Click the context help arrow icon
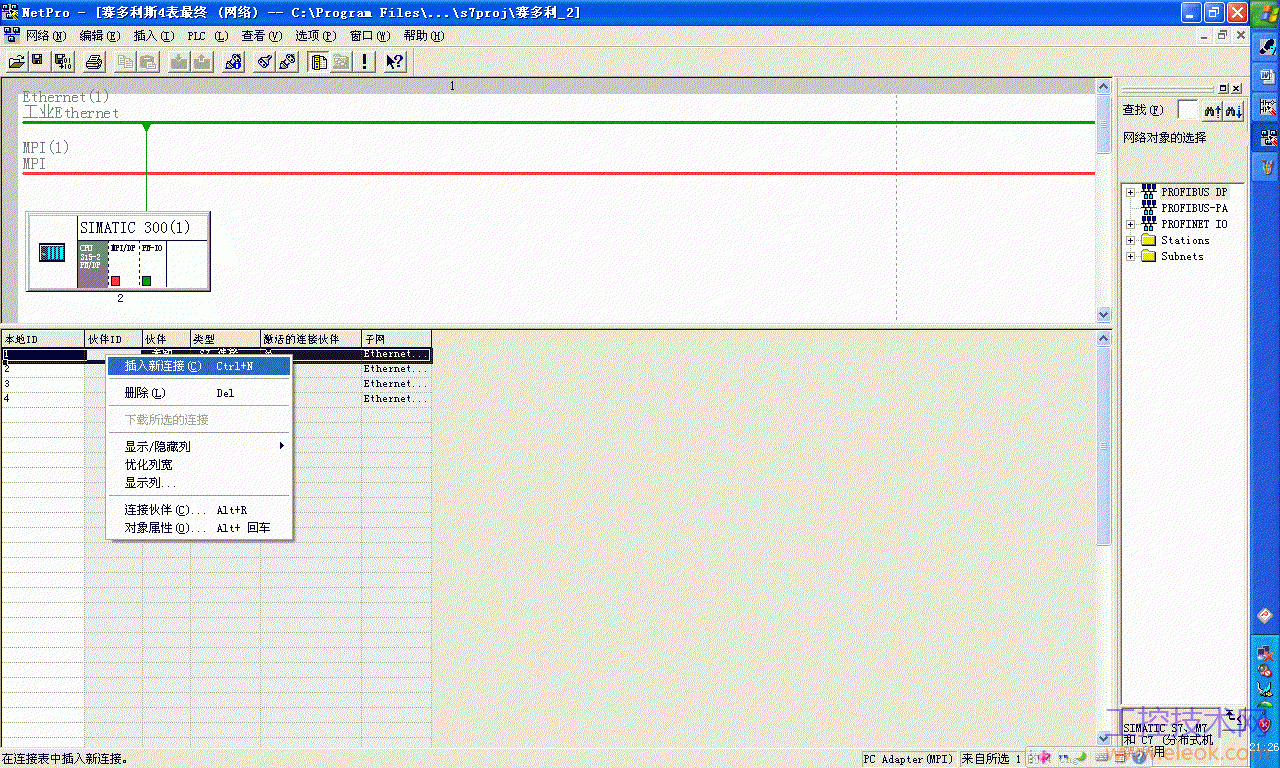Viewport: 1280px width, 768px height. [395, 62]
